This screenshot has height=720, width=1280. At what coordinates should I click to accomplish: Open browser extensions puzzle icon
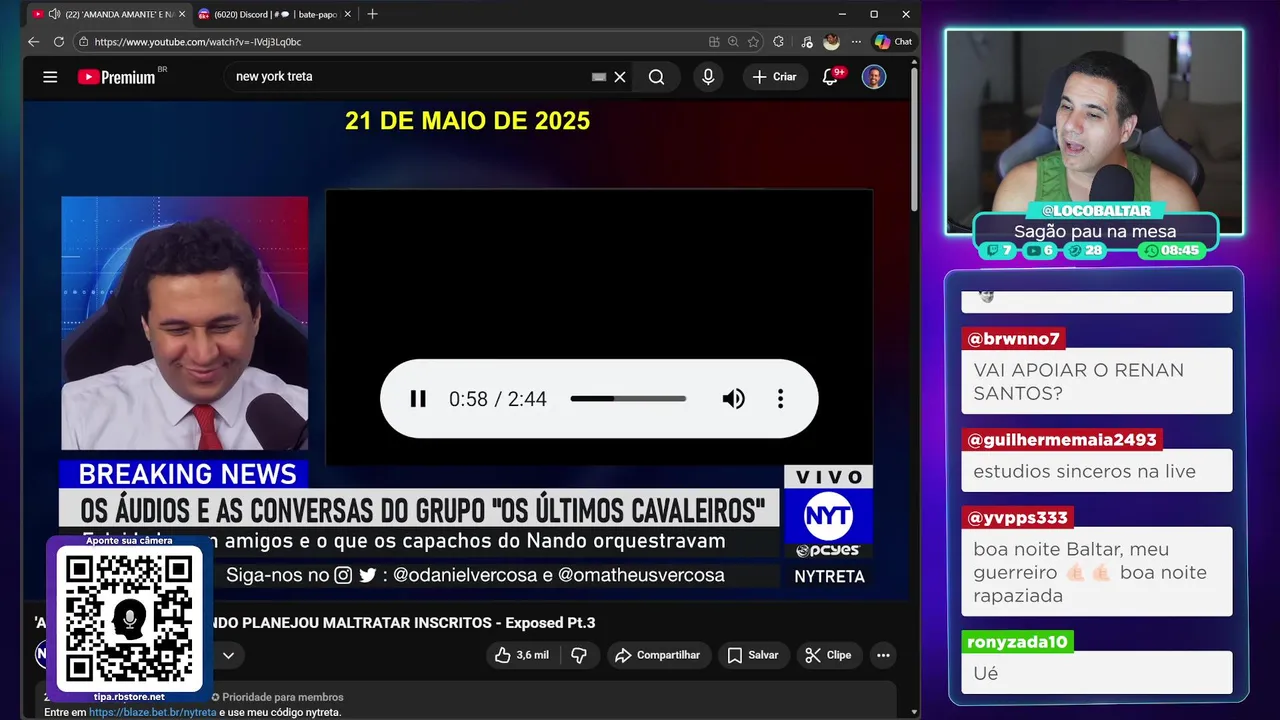click(x=779, y=42)
